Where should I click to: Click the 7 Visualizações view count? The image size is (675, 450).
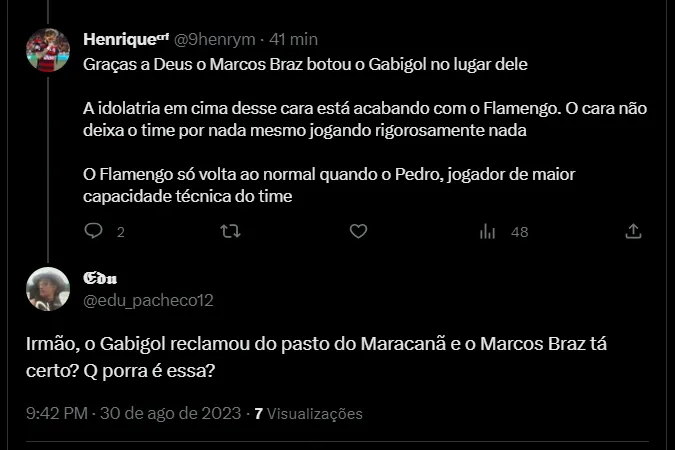tap(309, 413)
